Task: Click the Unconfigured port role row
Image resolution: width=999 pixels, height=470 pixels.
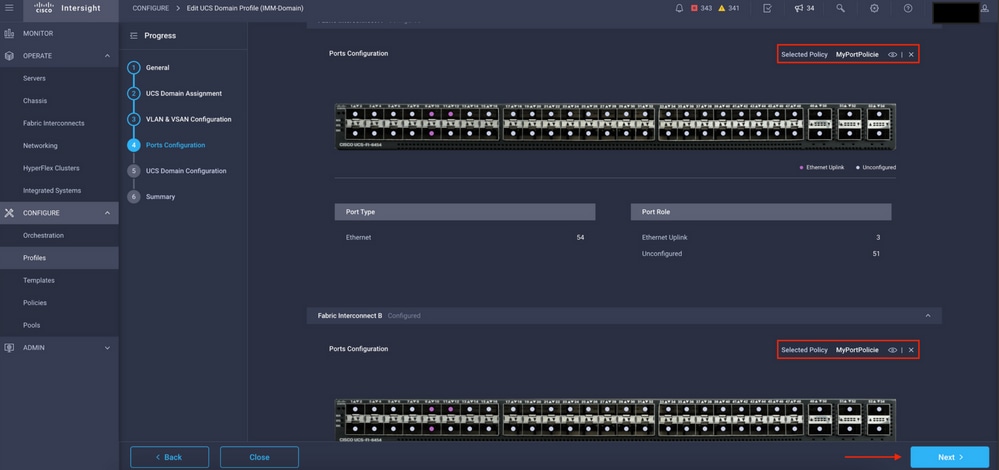Action: coord(761,254)
